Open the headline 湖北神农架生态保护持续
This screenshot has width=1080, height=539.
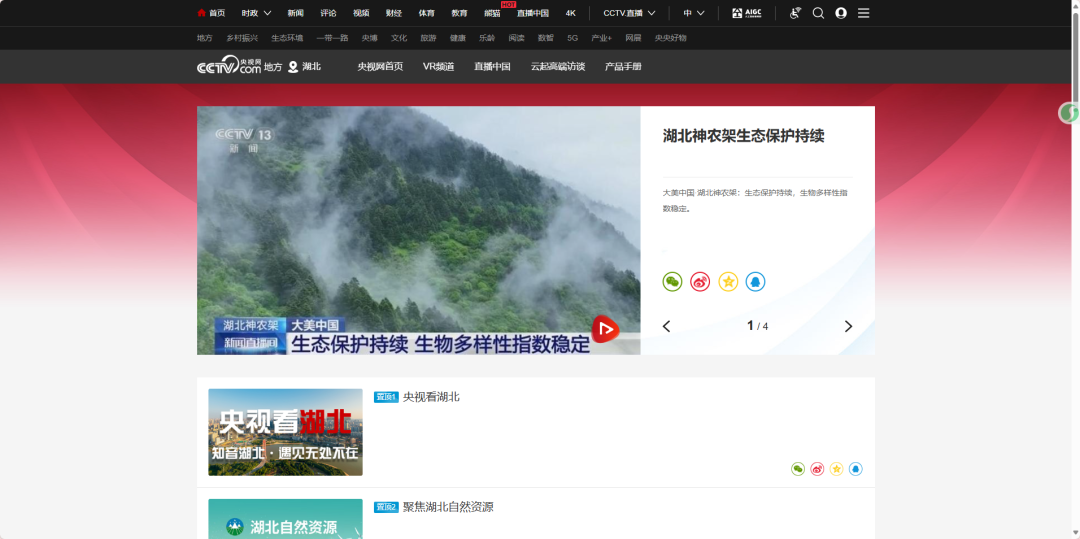744,136
